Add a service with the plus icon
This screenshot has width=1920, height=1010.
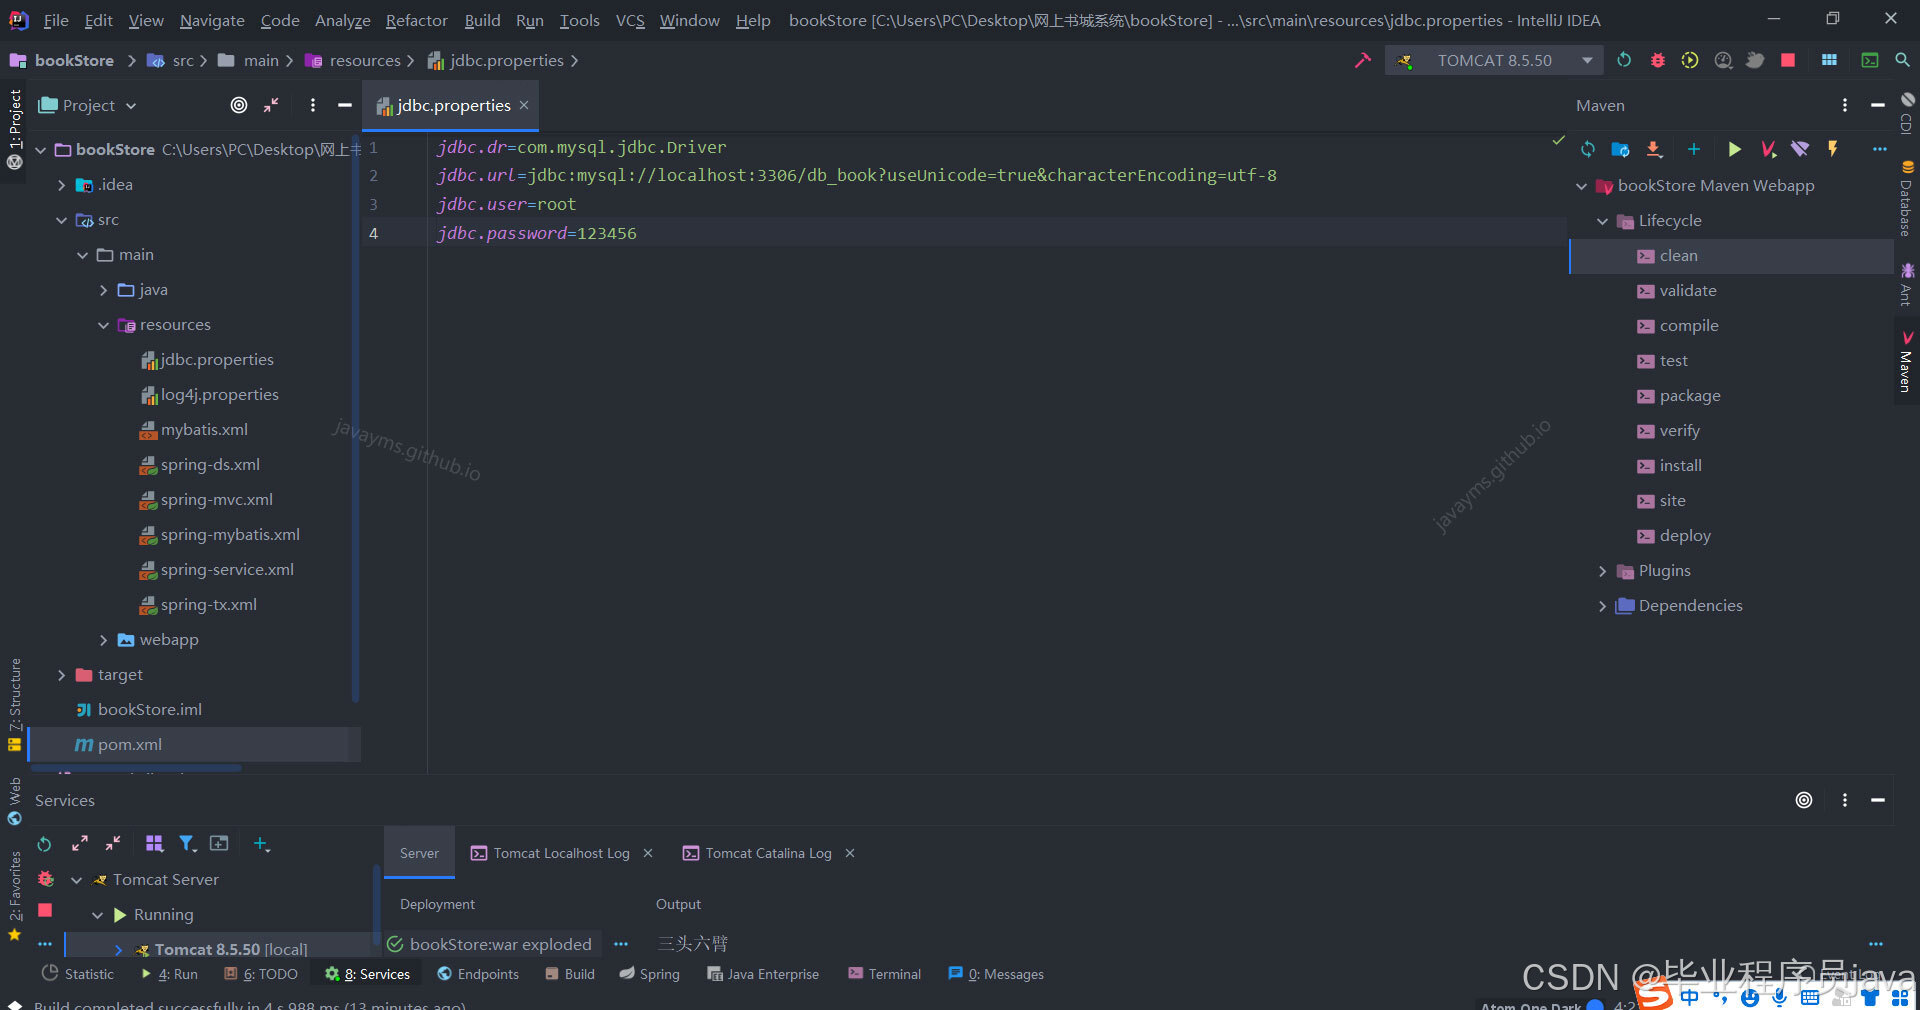click(261, 844)
